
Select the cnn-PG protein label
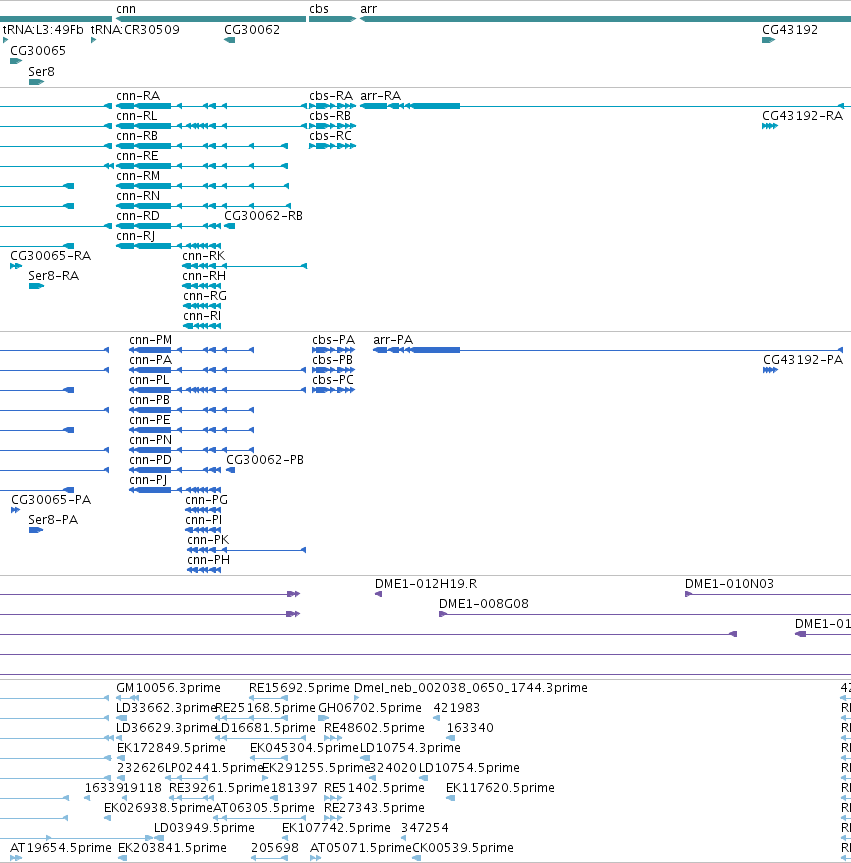coord(207,500)
